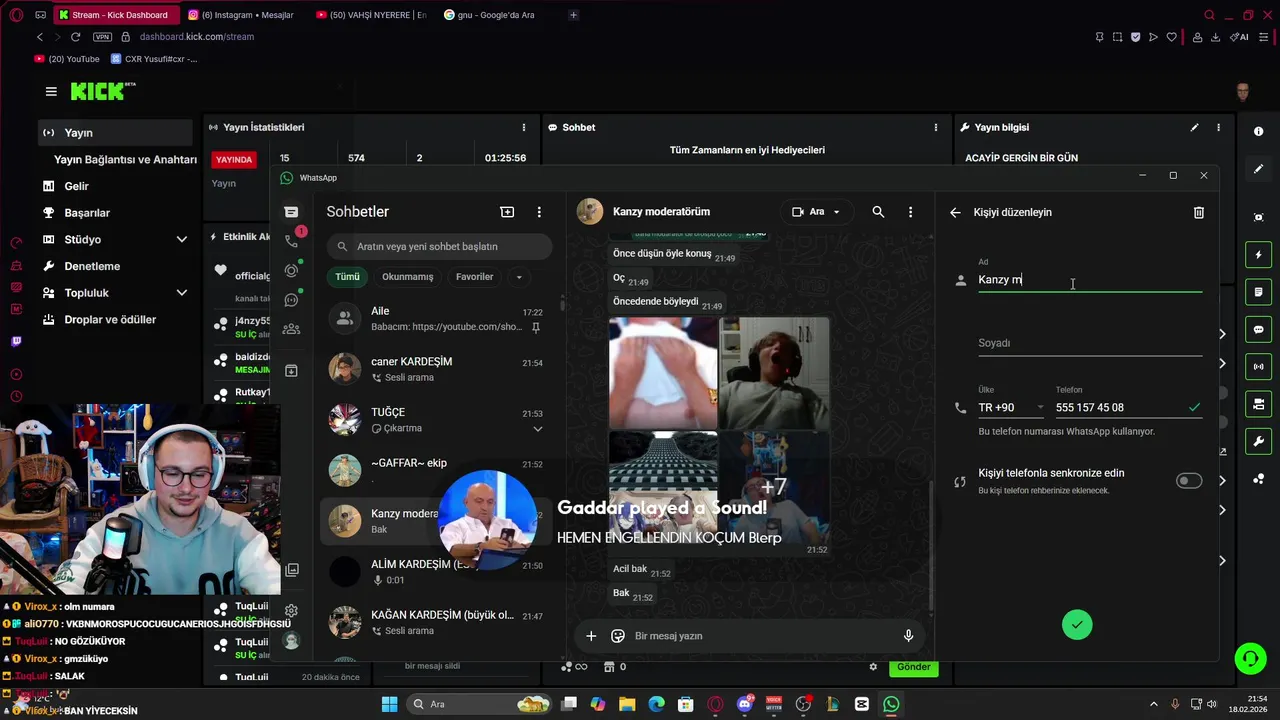Open WhatsApp archived chats icon

(291, 370)
